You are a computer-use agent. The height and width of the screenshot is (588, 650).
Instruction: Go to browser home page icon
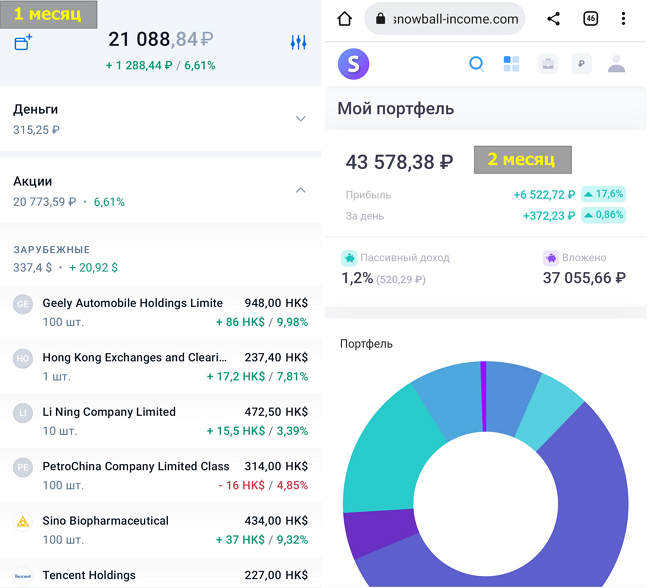344,19
